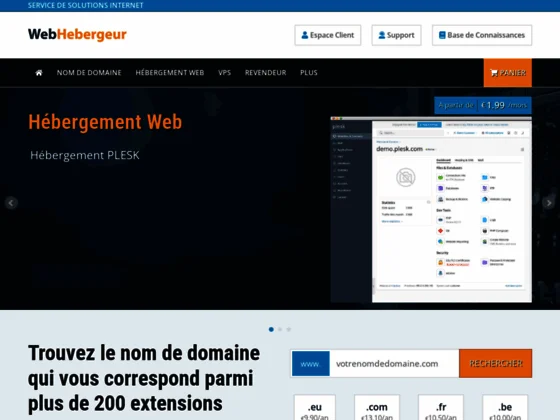
Task: Open the Nom de Domaine menu
Action: tap(89, 72)
